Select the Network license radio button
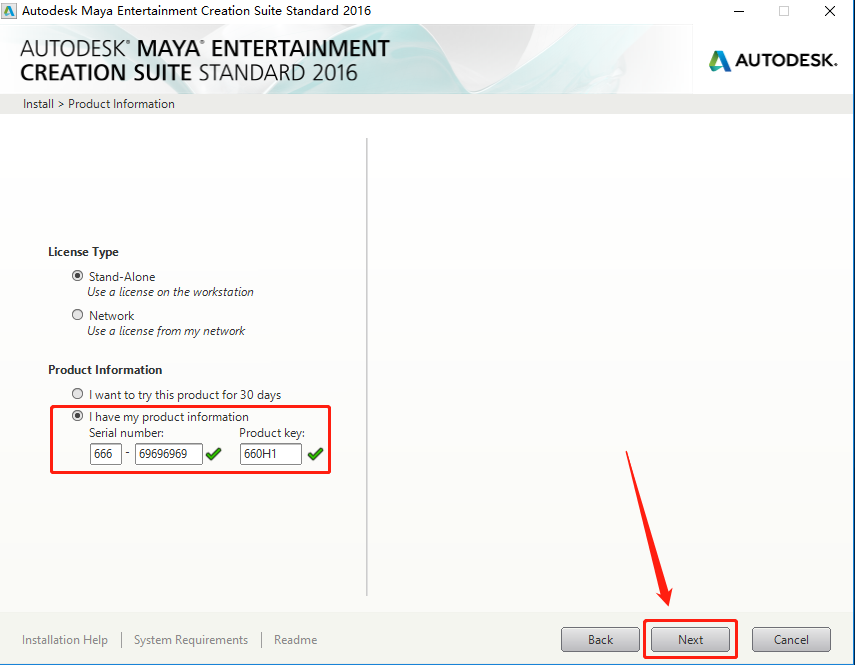This screenshot has width=855, height=665. (x=77, y=315)
